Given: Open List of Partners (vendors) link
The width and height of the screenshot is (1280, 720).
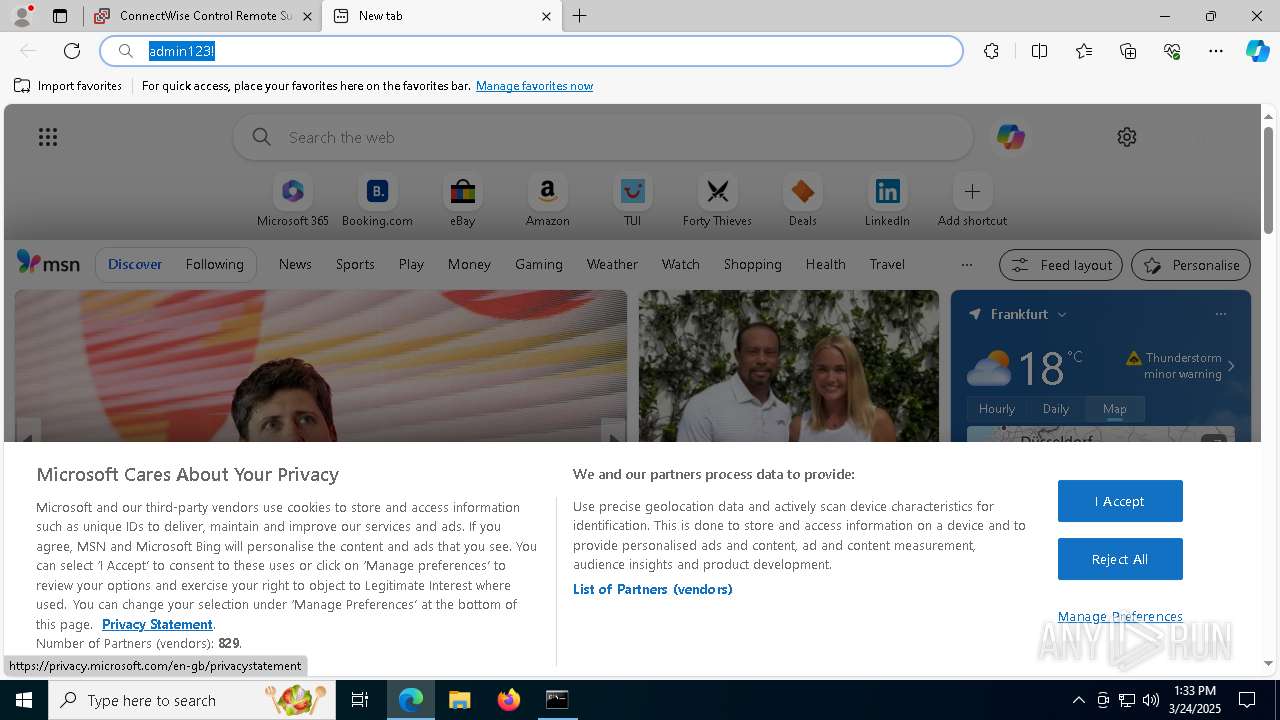Looking at the screenshot, I should 653,589.
